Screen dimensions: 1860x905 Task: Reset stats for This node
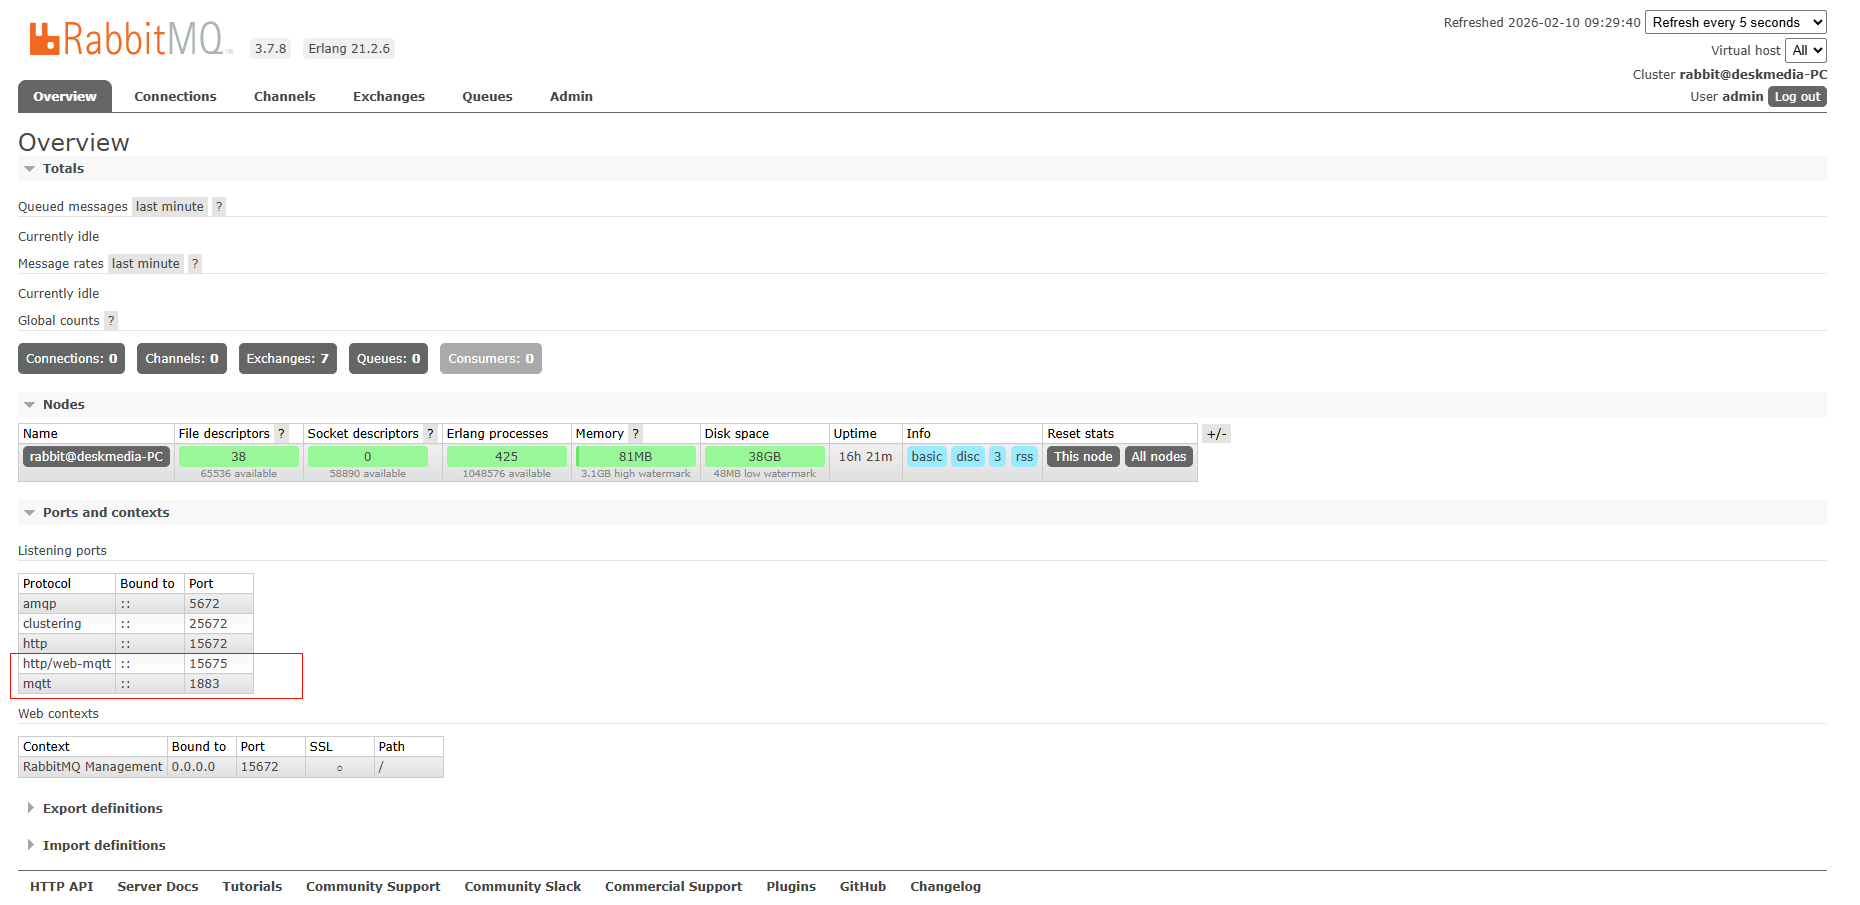1083,457
